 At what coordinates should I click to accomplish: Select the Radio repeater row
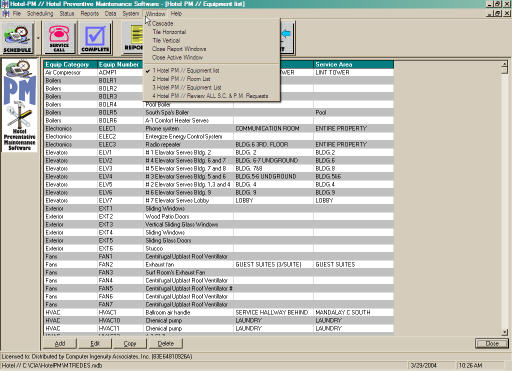(219, 144)
